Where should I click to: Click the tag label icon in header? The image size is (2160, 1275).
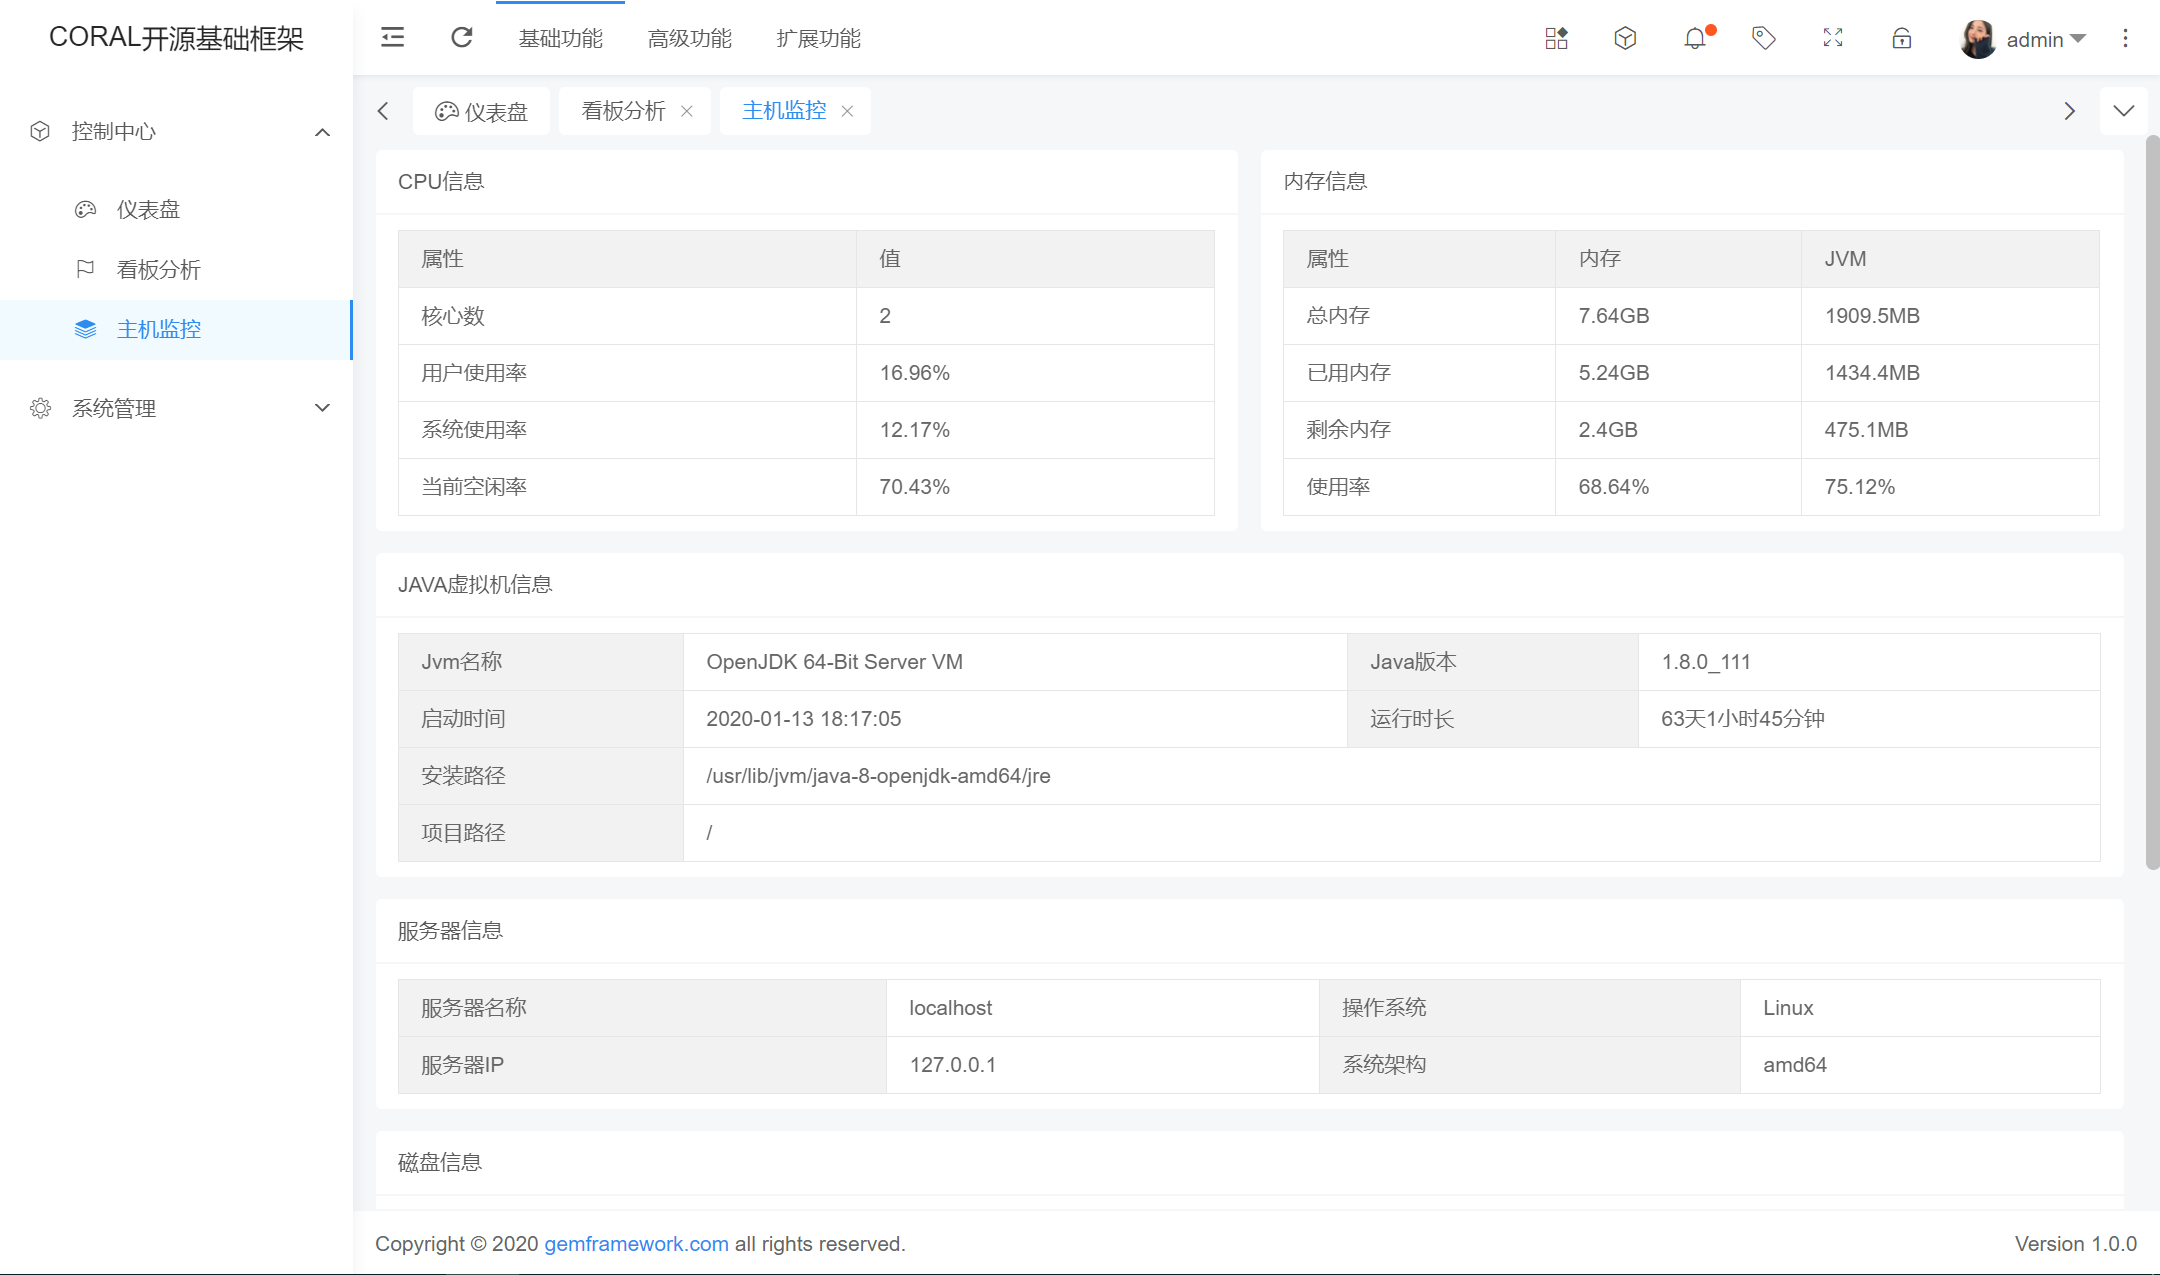click(x=1764, y=38)
